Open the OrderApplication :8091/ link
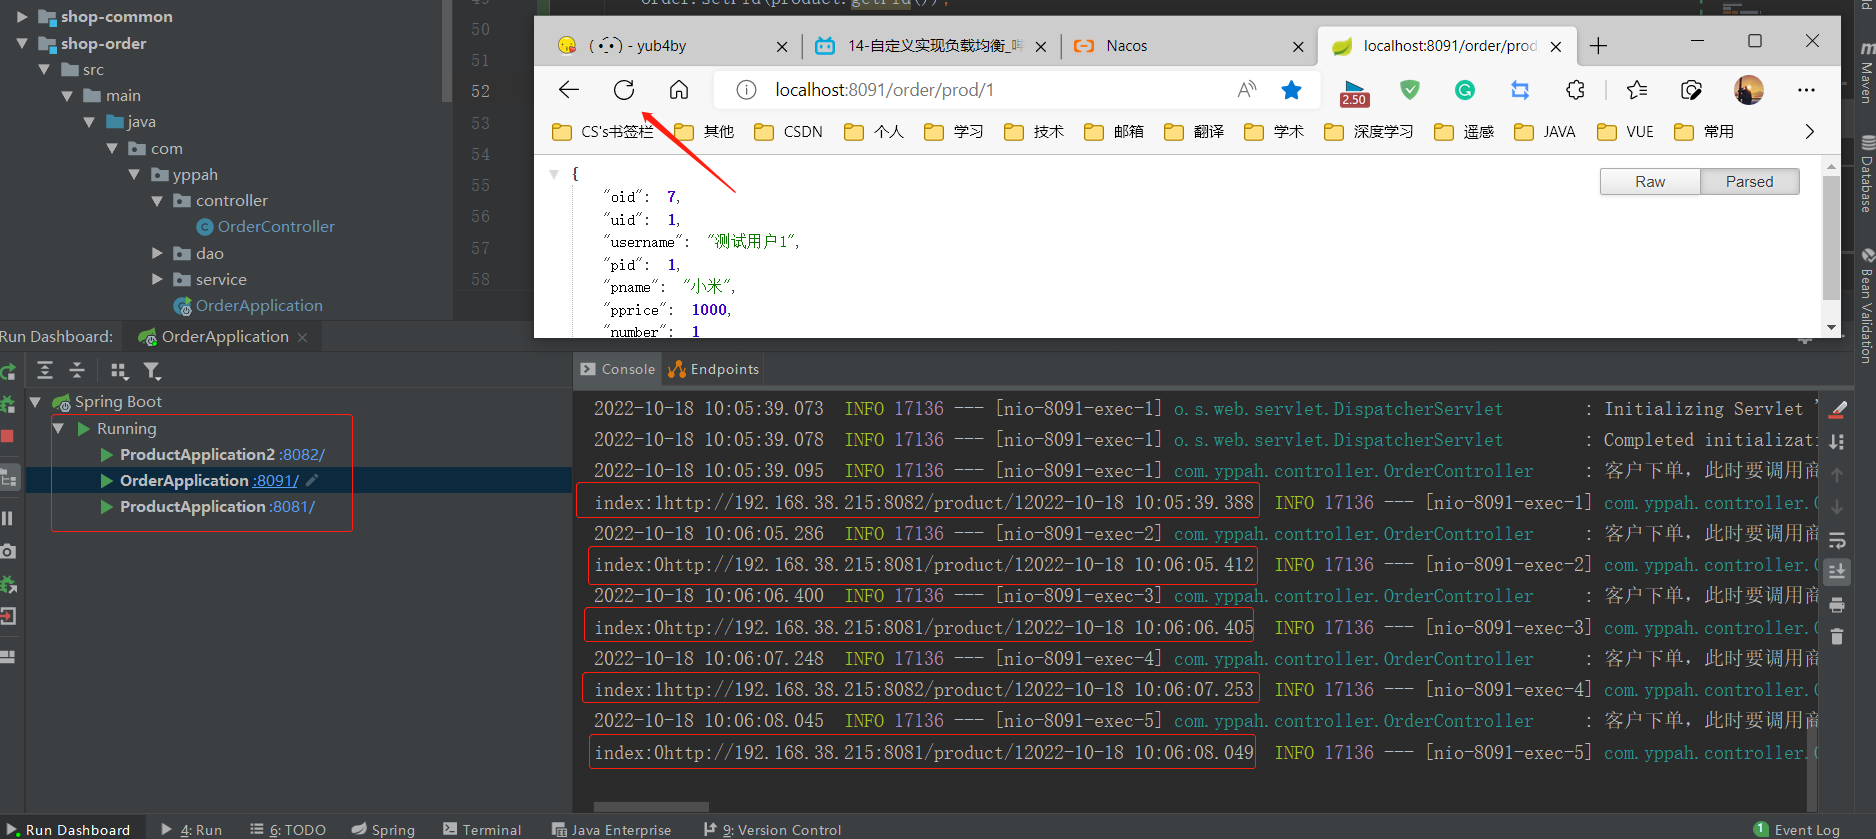Image resolution: width=1876 pixels, height=839 pixels. point(276,481)
